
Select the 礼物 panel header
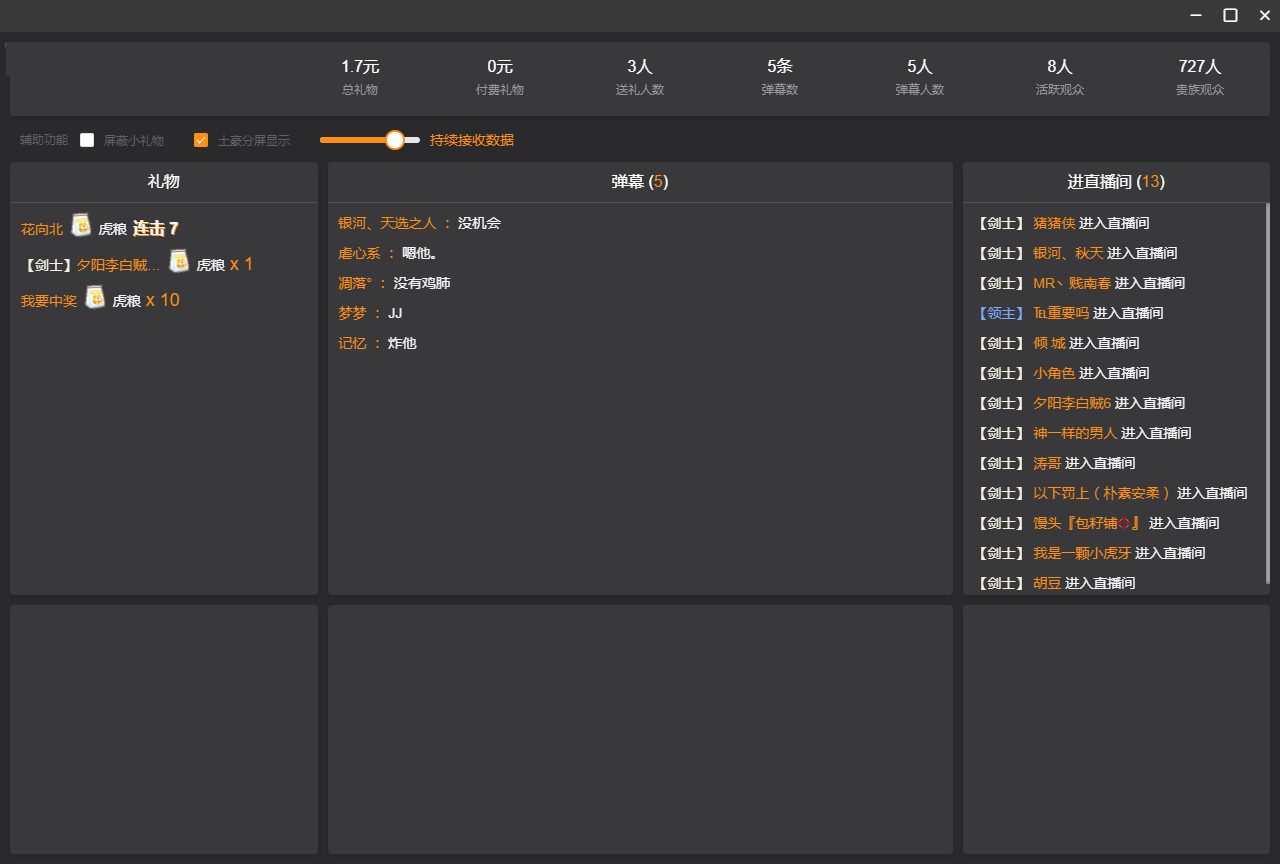(164, 182)
